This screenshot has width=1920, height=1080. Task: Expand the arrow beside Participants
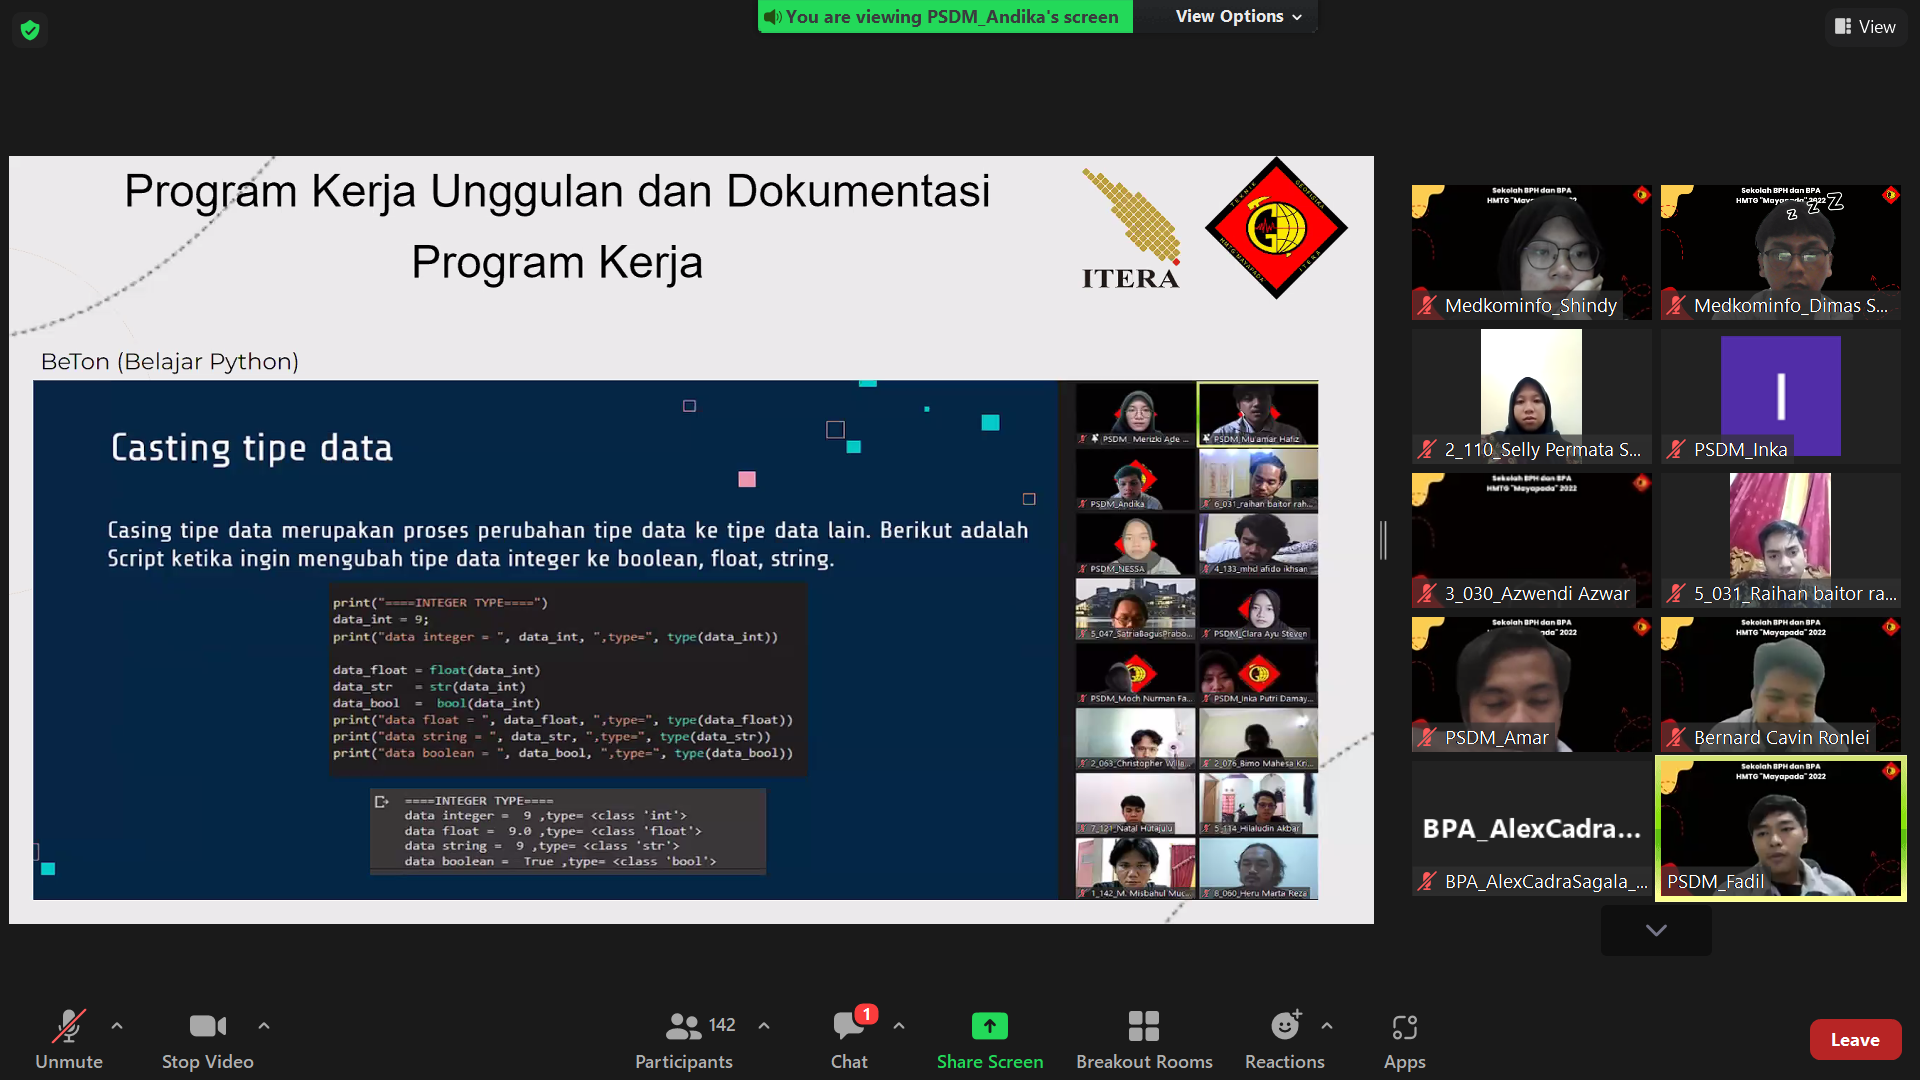(x=764, y=1026)
